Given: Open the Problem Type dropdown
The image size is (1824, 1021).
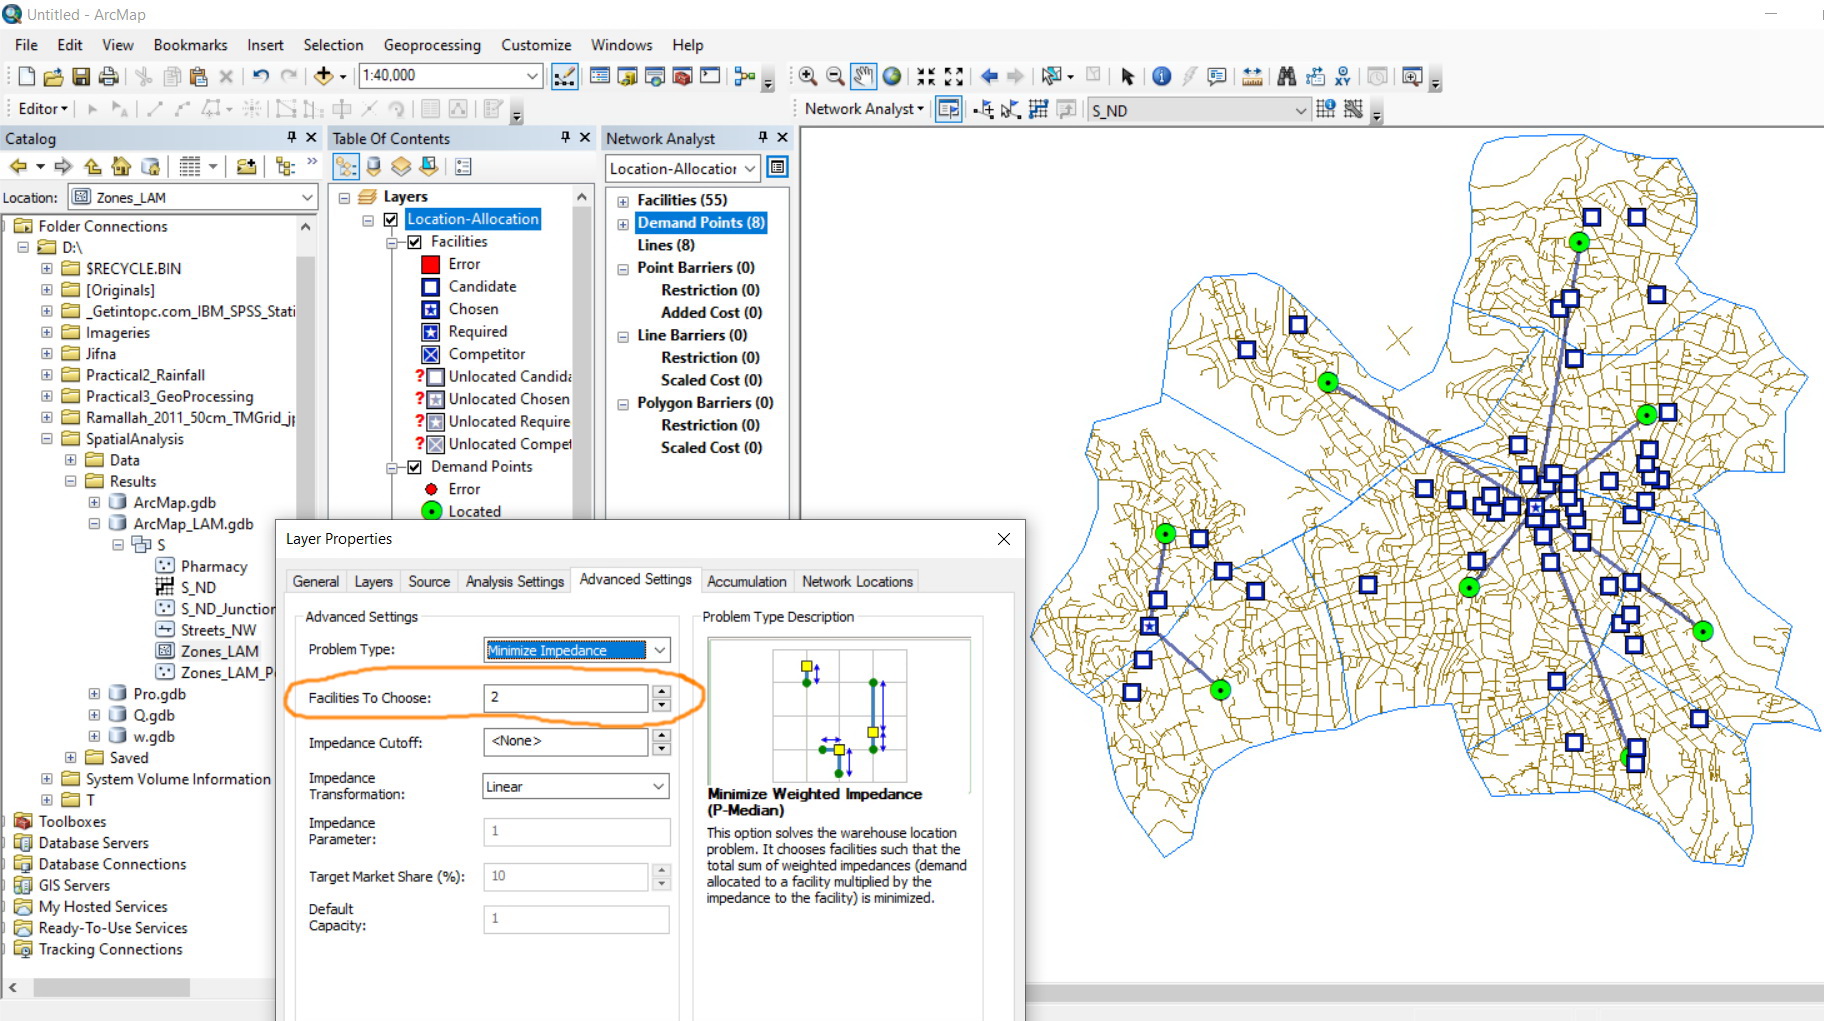Looking at the screenshot, I should coord(659,650).
